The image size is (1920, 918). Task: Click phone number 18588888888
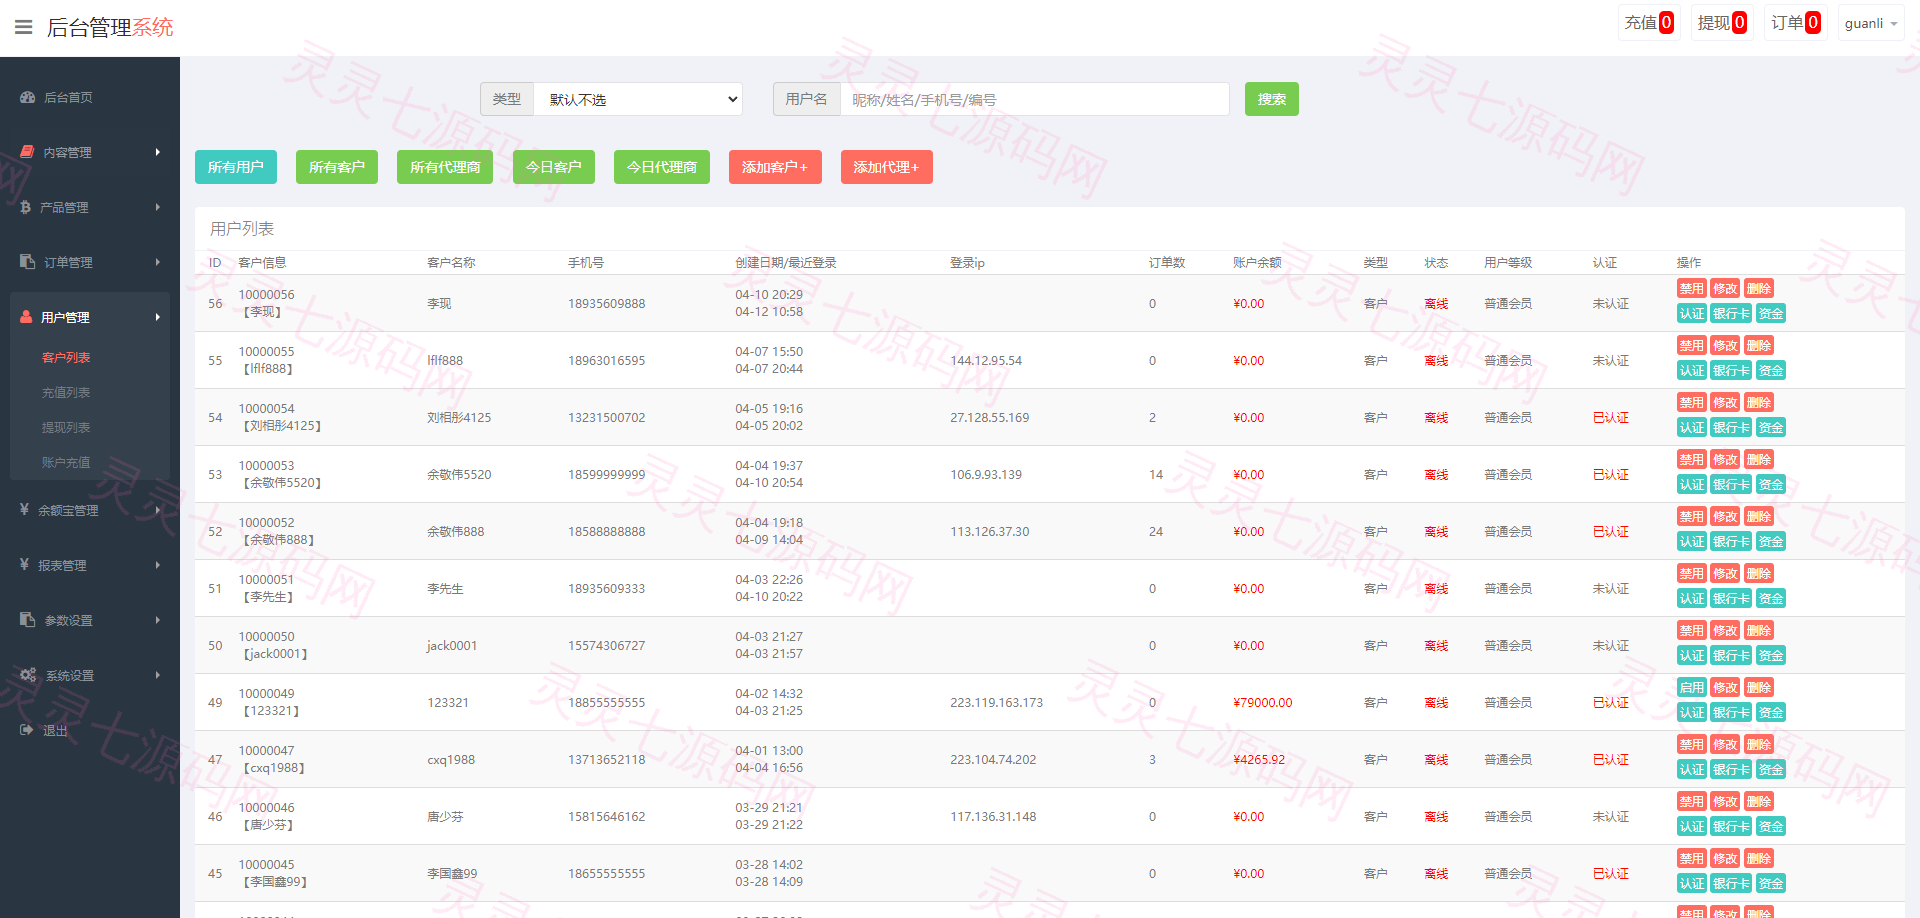click(607, 531)
